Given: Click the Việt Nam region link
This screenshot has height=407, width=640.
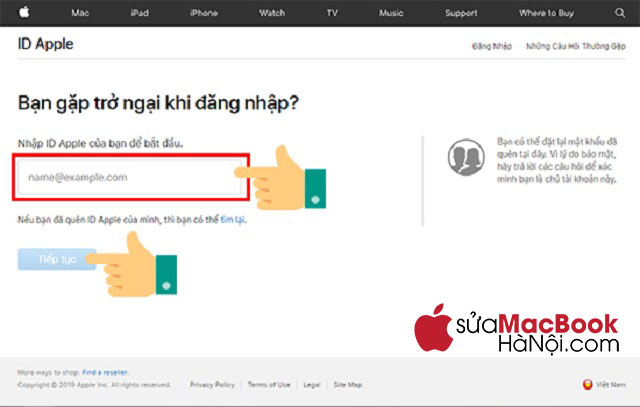Looking at the screenshot, I should 611,385.
